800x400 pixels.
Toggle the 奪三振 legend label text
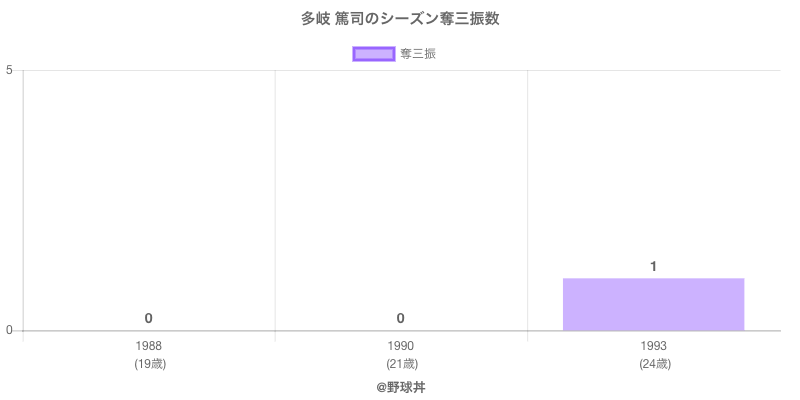pos(418,54)
